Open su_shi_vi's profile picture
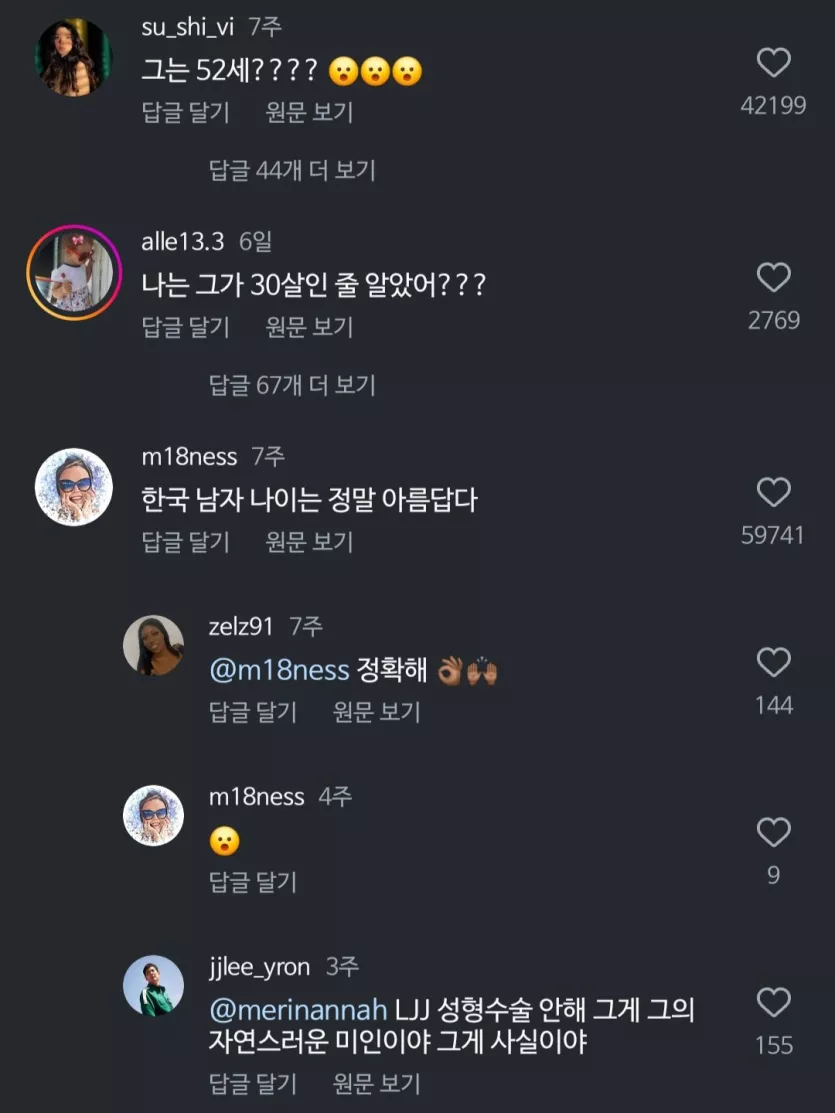The width and height of the screenshot is (835, 1113). pos(74,57)
